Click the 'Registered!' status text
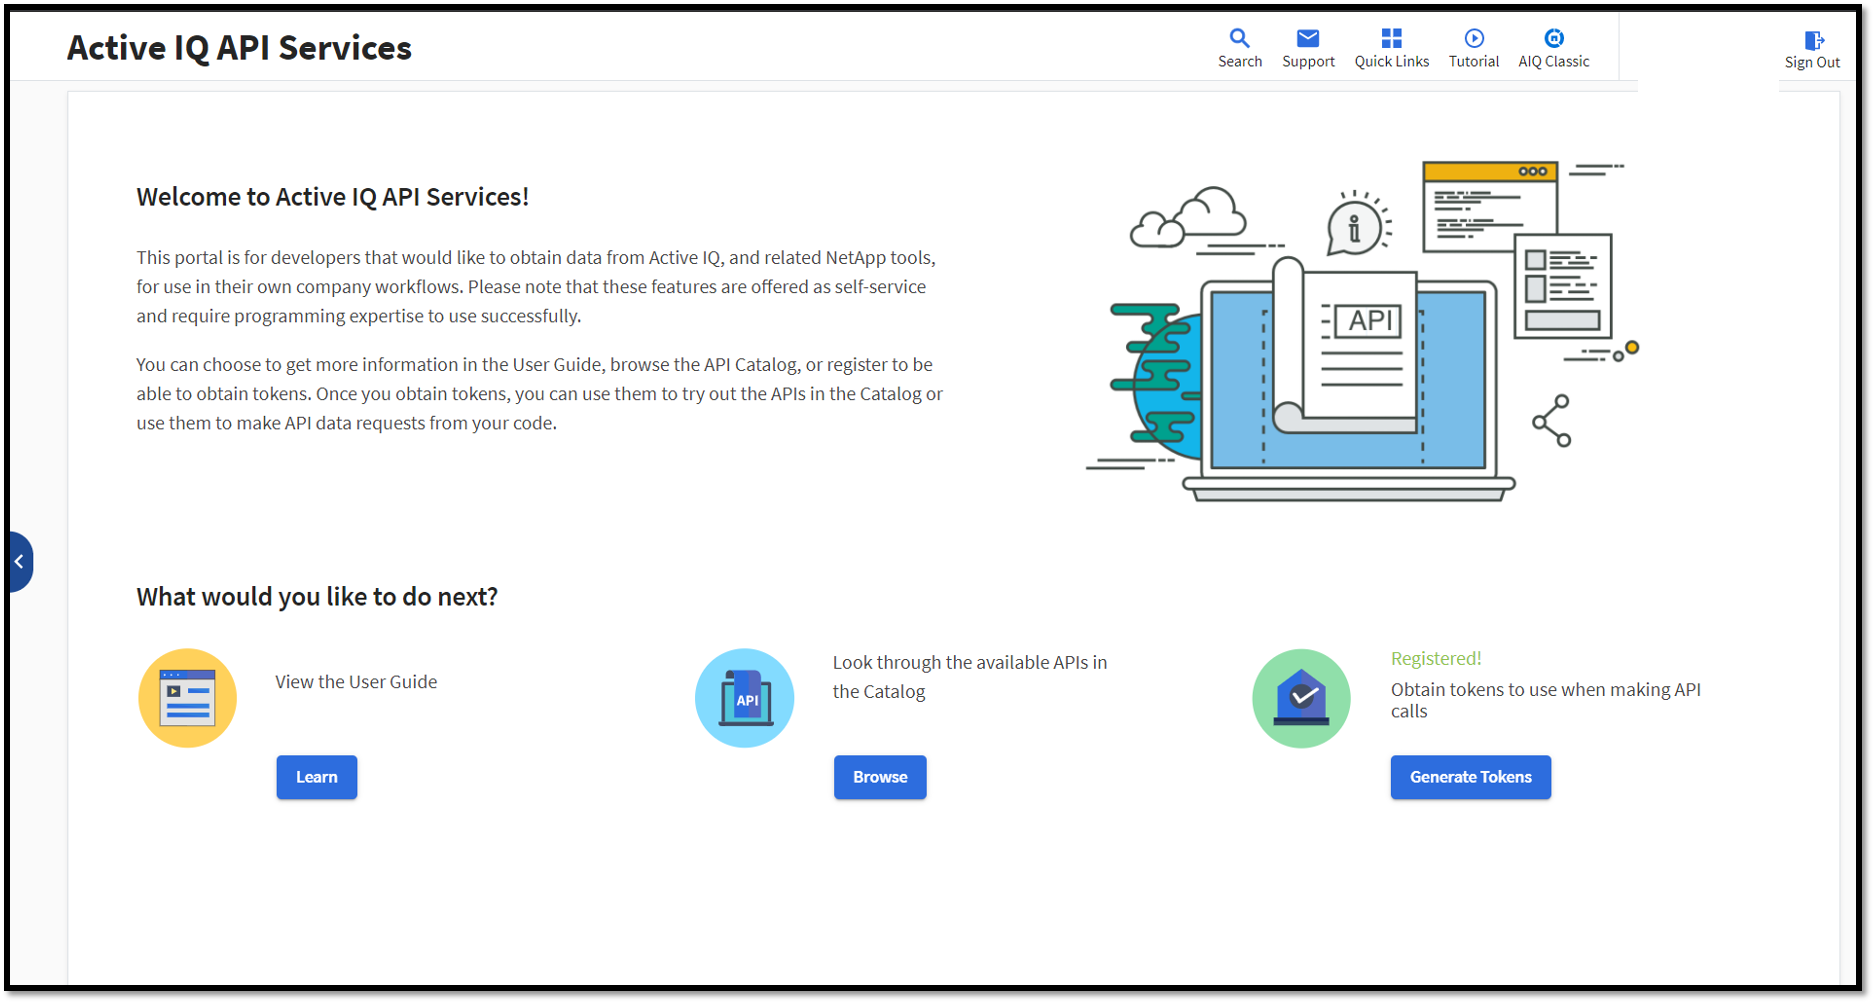Viewport: 1876px width, 1004px height. click(x=1435, y=658)
